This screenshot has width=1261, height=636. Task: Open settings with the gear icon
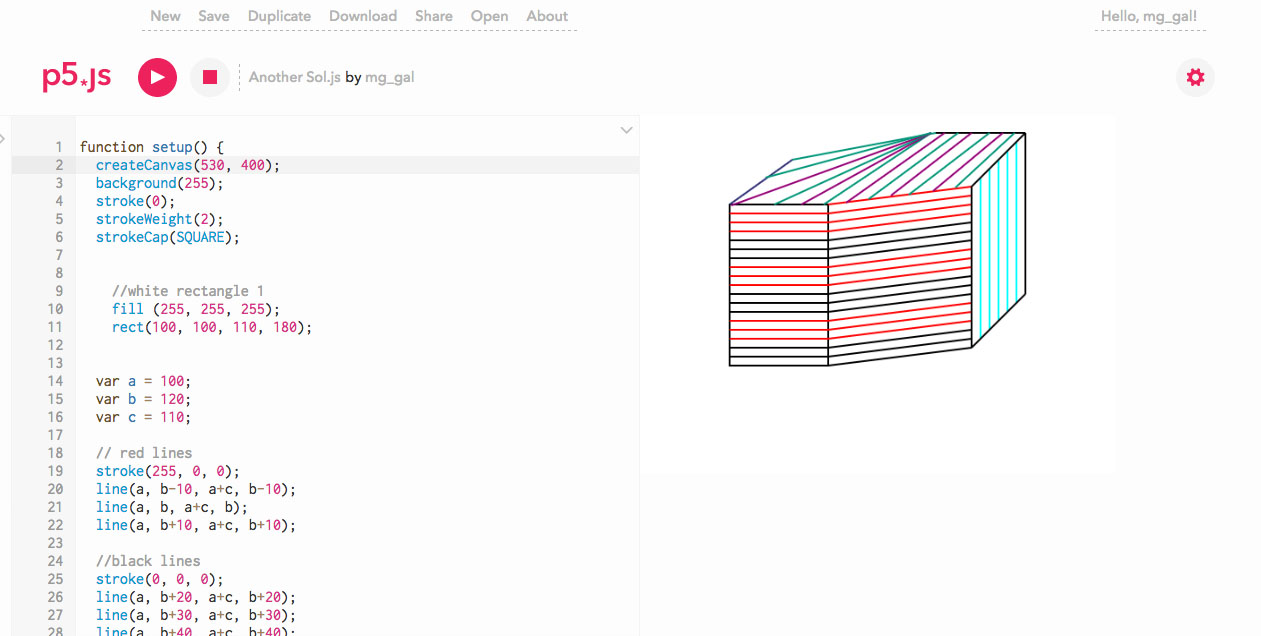(x=1195, y=77)
